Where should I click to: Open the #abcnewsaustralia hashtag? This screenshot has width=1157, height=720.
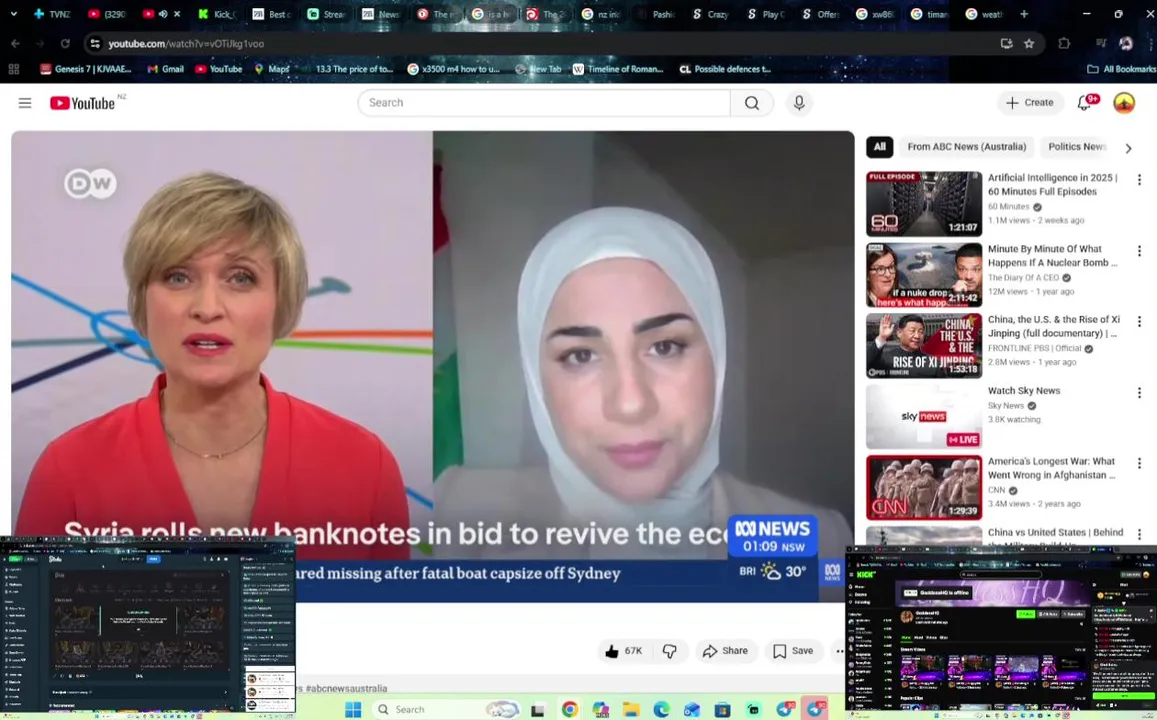tap(347, 688)
